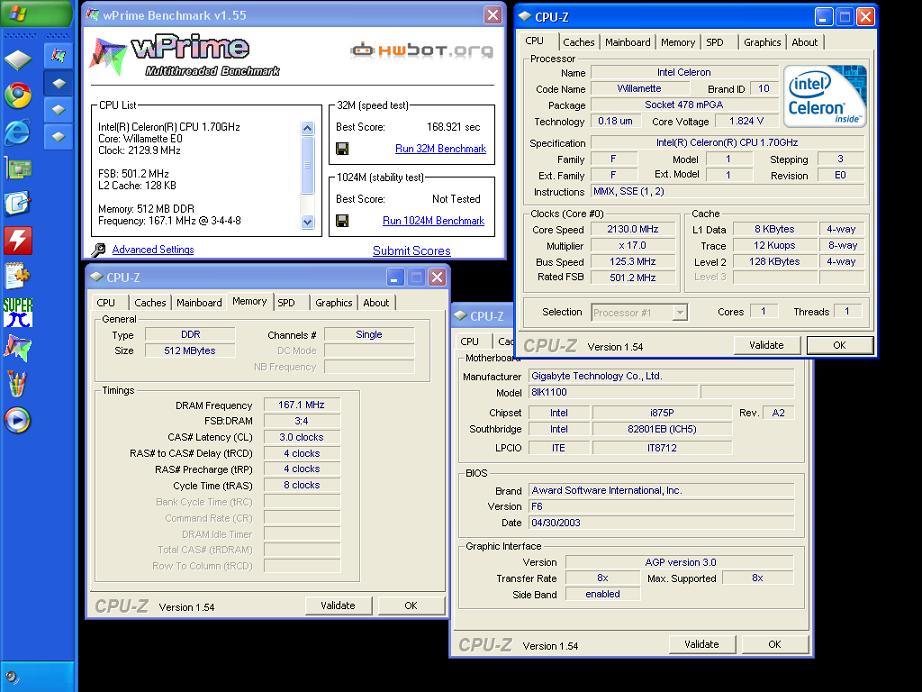Image resolution: width=922 pixels, height=692 pixels.
Task: Open the Processor #1 selection dropdown
Action: [680, 312]
